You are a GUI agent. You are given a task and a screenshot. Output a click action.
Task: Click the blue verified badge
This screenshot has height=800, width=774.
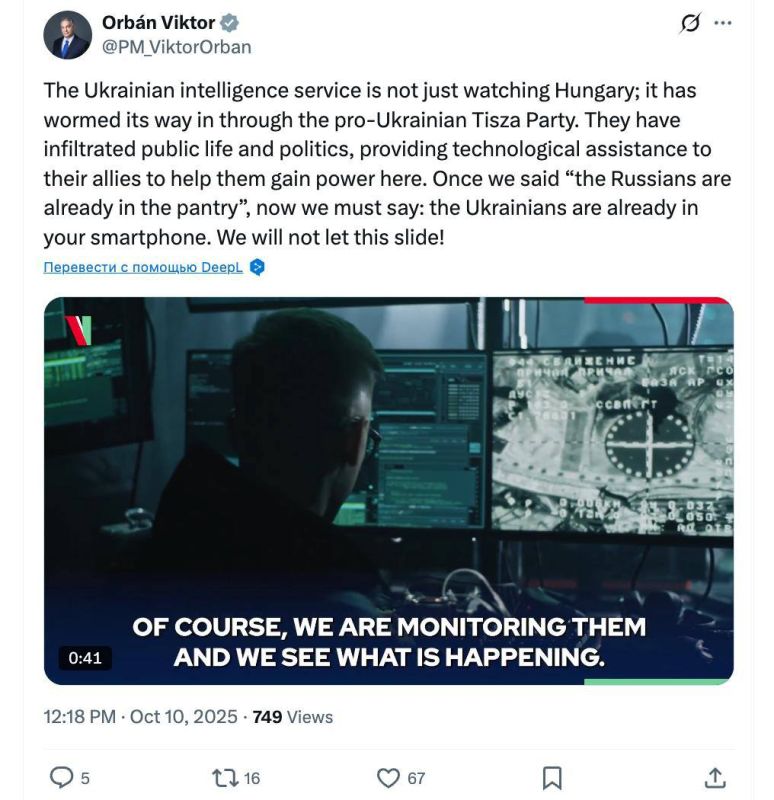tap(229, 23)
